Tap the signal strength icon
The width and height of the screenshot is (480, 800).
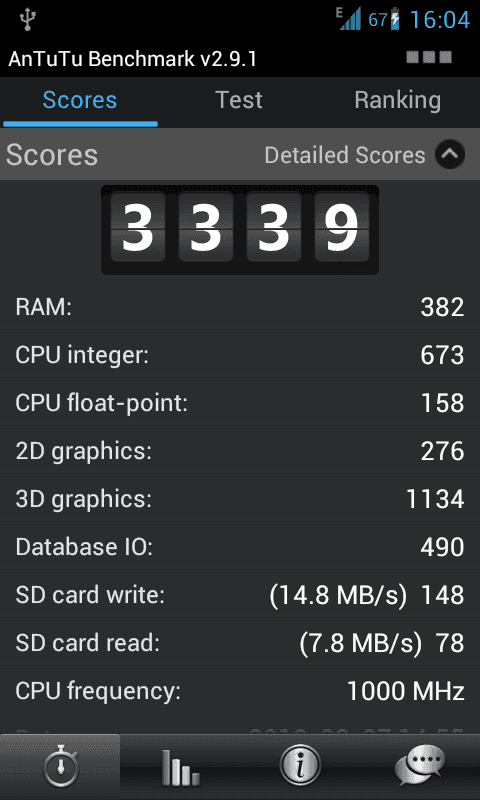(349, 18)
